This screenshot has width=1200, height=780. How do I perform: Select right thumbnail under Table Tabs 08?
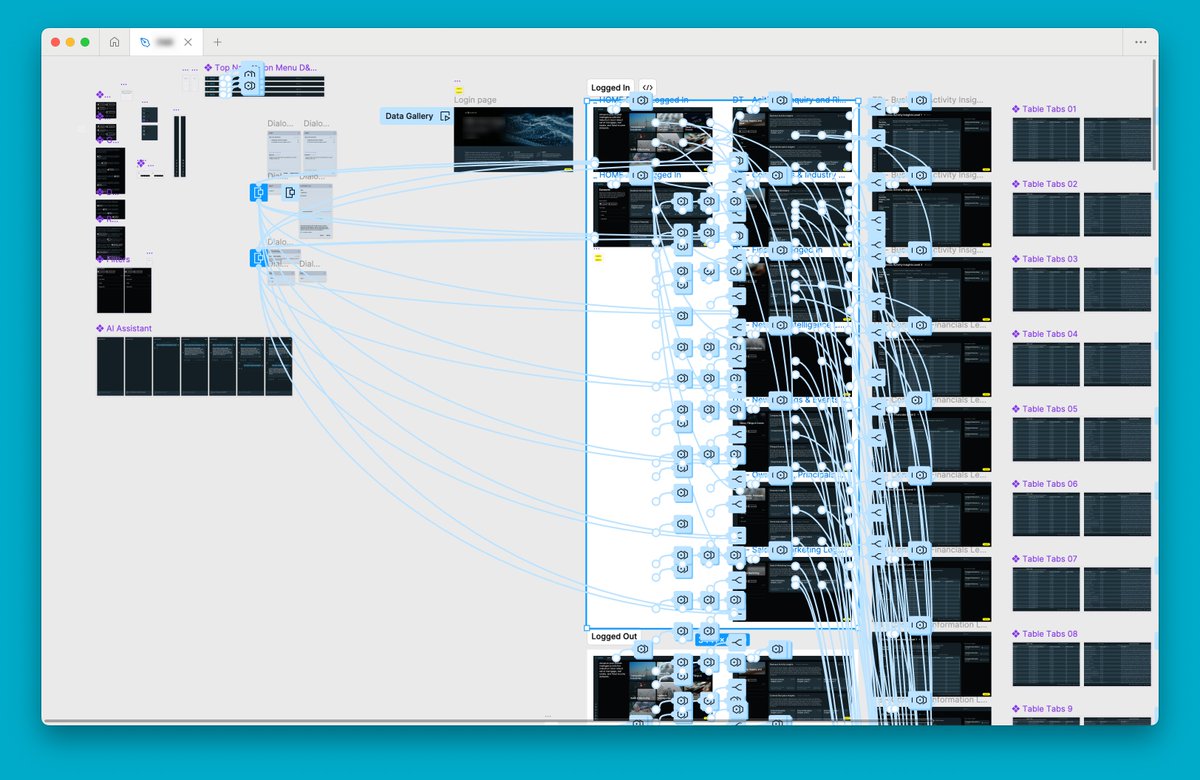pyautogui.click(x=1117, y=665)
